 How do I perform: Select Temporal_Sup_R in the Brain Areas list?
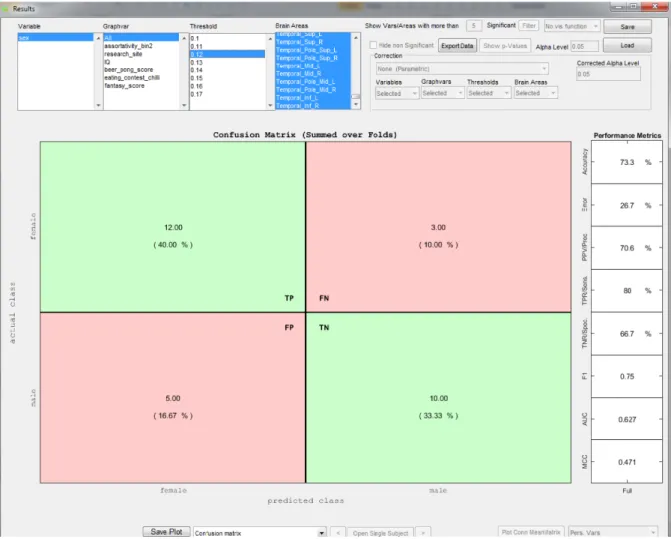313,42
